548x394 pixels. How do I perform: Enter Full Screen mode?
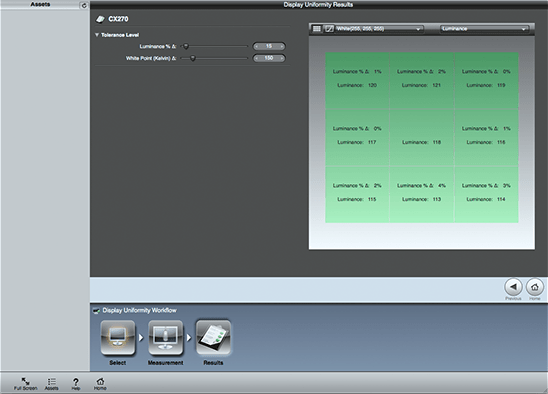[26, 384]
